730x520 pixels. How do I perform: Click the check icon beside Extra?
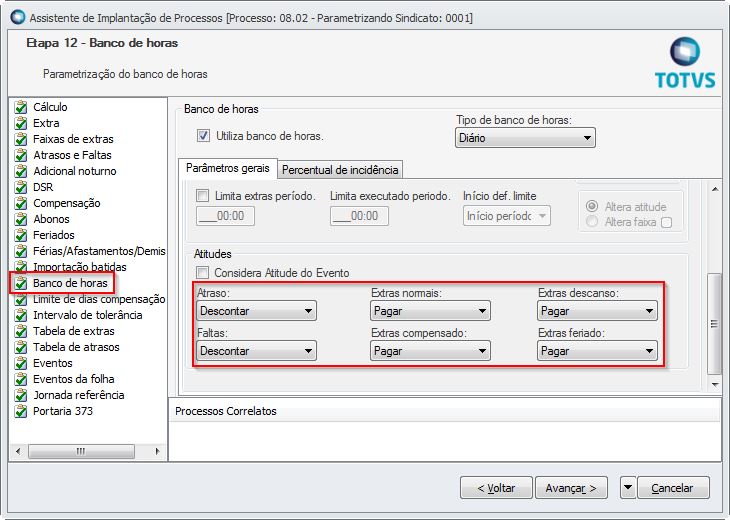[x=20, y=123]
